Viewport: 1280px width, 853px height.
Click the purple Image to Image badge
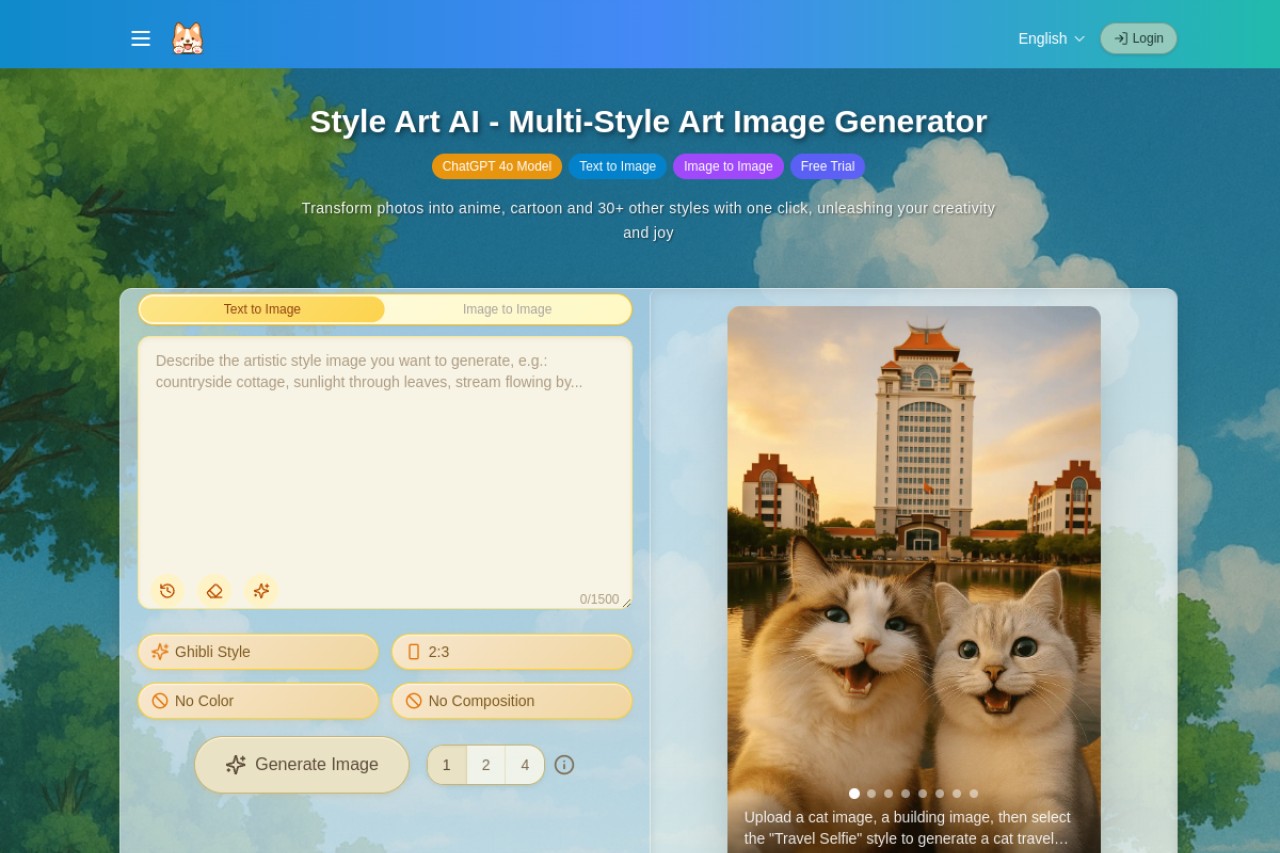[728, 166]
